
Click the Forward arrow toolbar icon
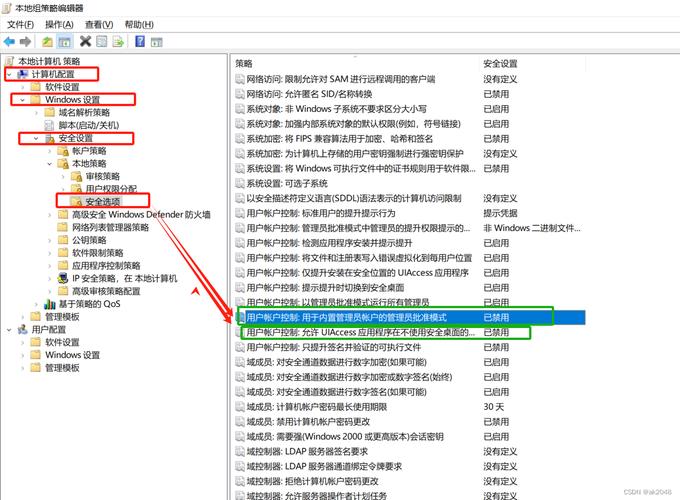26,42
